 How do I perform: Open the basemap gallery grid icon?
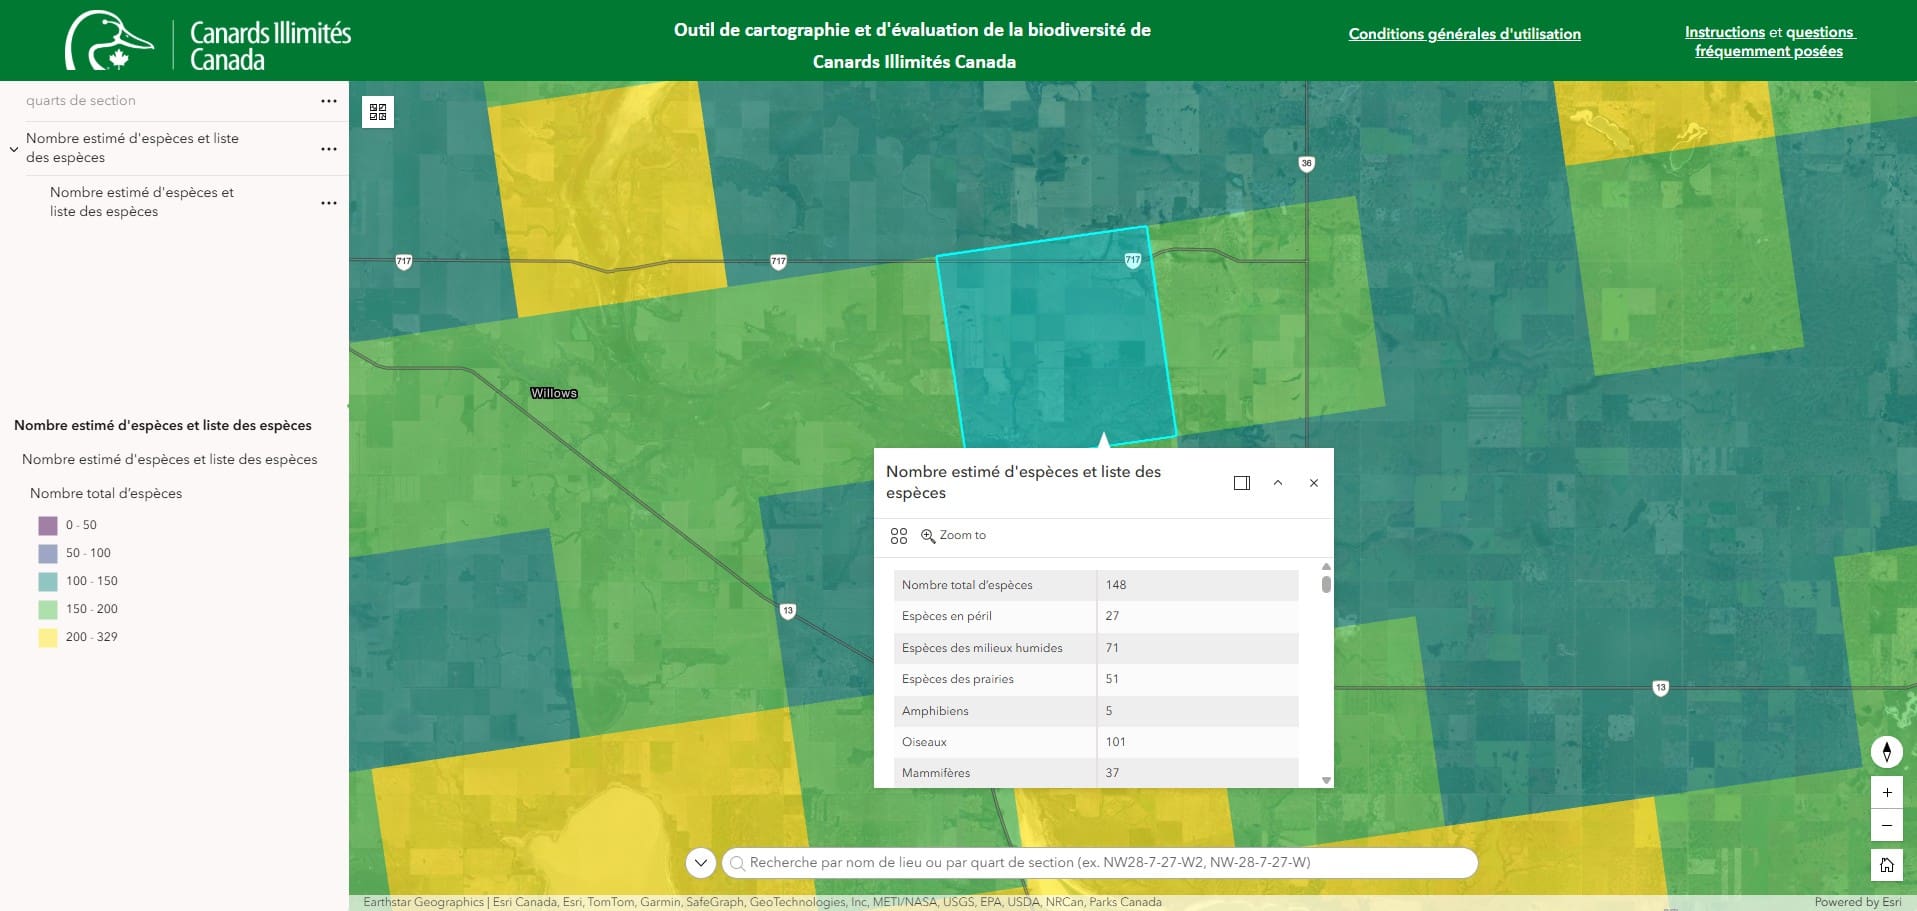tap(378, 112)
